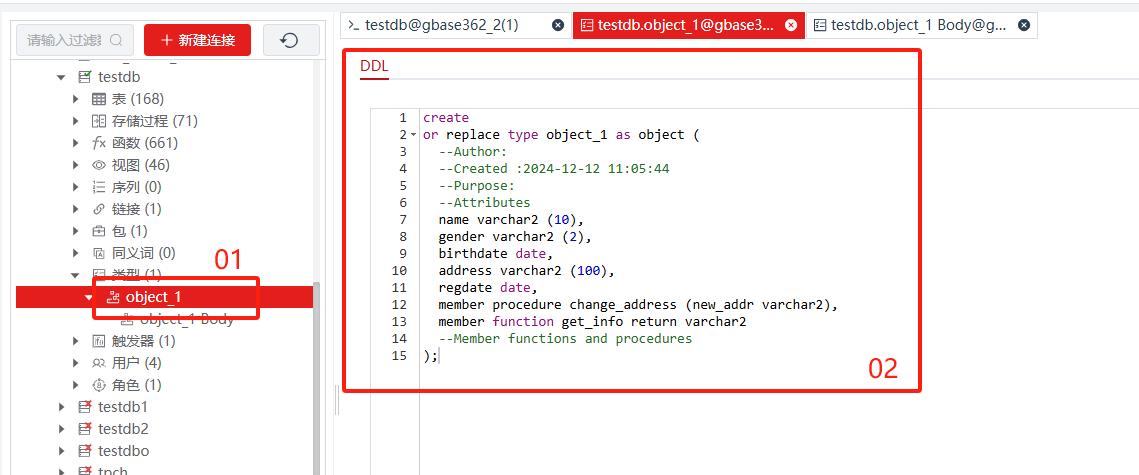Click the refresh connections icon button
Viewport: 1139px width, 475px height.
(x=290, y=40)
